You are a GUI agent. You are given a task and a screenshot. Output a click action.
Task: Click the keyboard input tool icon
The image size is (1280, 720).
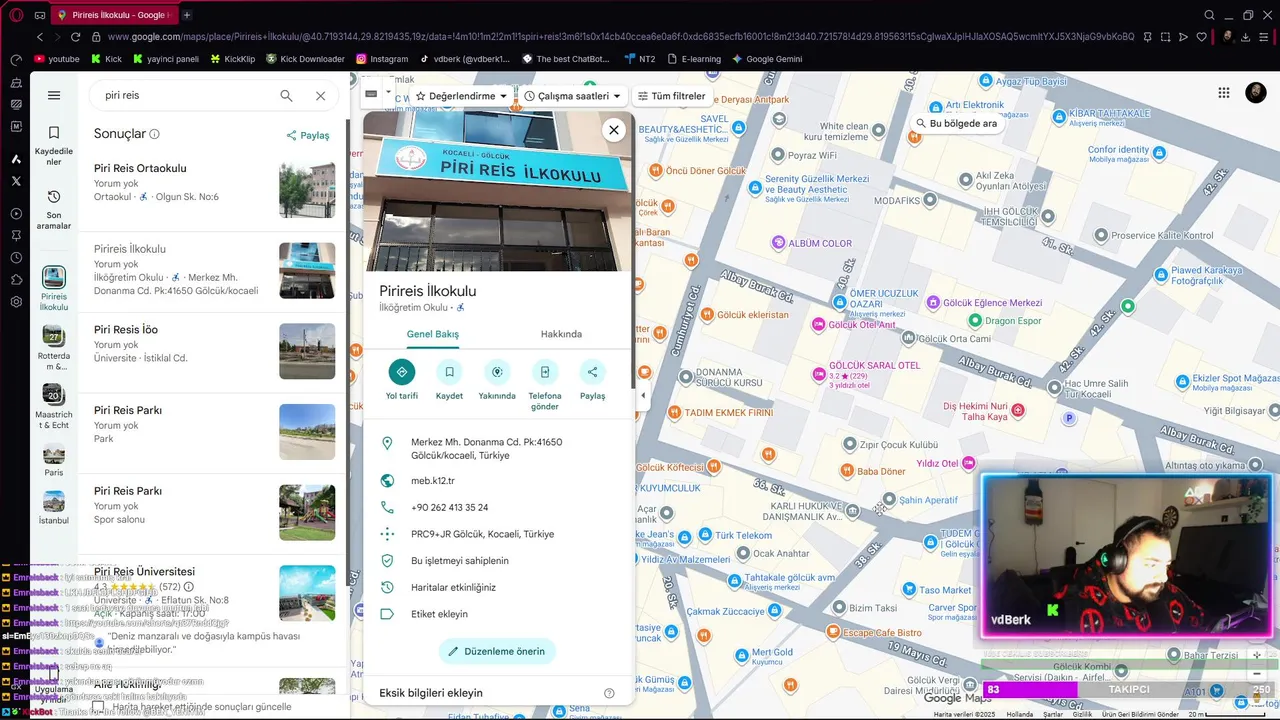371,94
